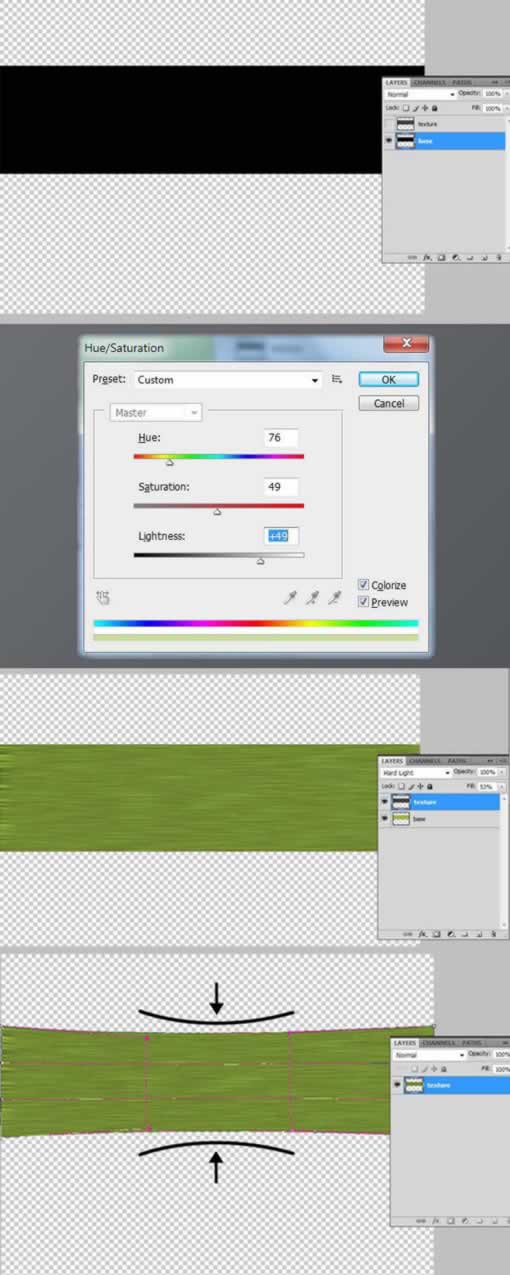This screenshot has height=1275, width=510.
Task: Click lock transparent pixels in top Layers panel
Action: tap(406, 108)
